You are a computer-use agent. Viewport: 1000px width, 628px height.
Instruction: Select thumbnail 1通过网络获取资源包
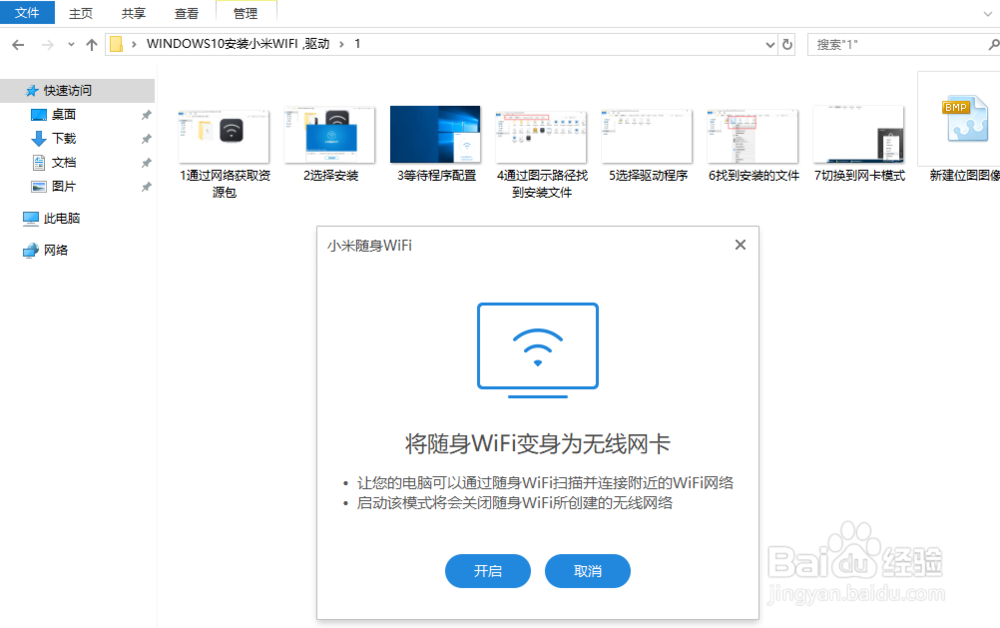(224, 136)
